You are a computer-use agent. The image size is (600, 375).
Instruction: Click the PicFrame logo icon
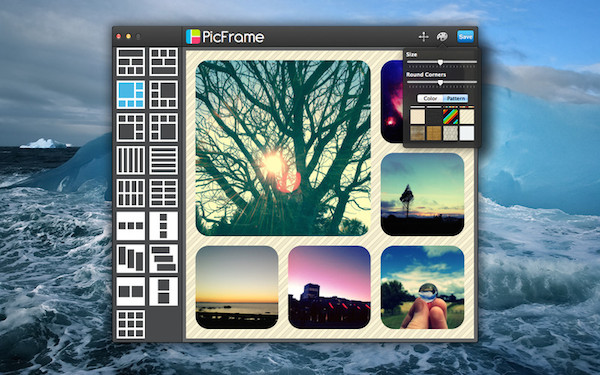pos(193,37)
